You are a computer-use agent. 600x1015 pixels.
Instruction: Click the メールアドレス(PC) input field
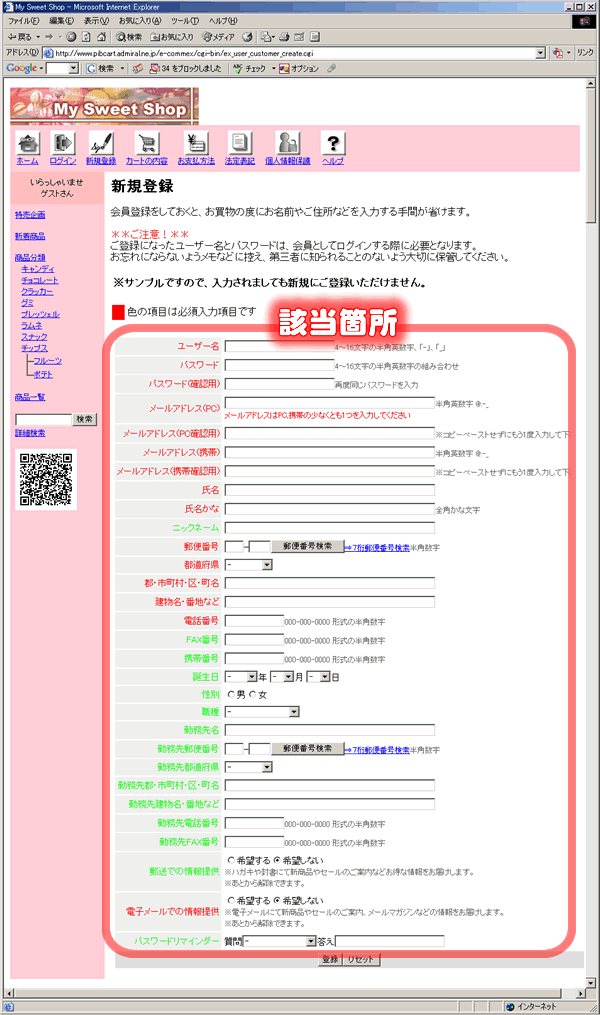pos(329,403)
